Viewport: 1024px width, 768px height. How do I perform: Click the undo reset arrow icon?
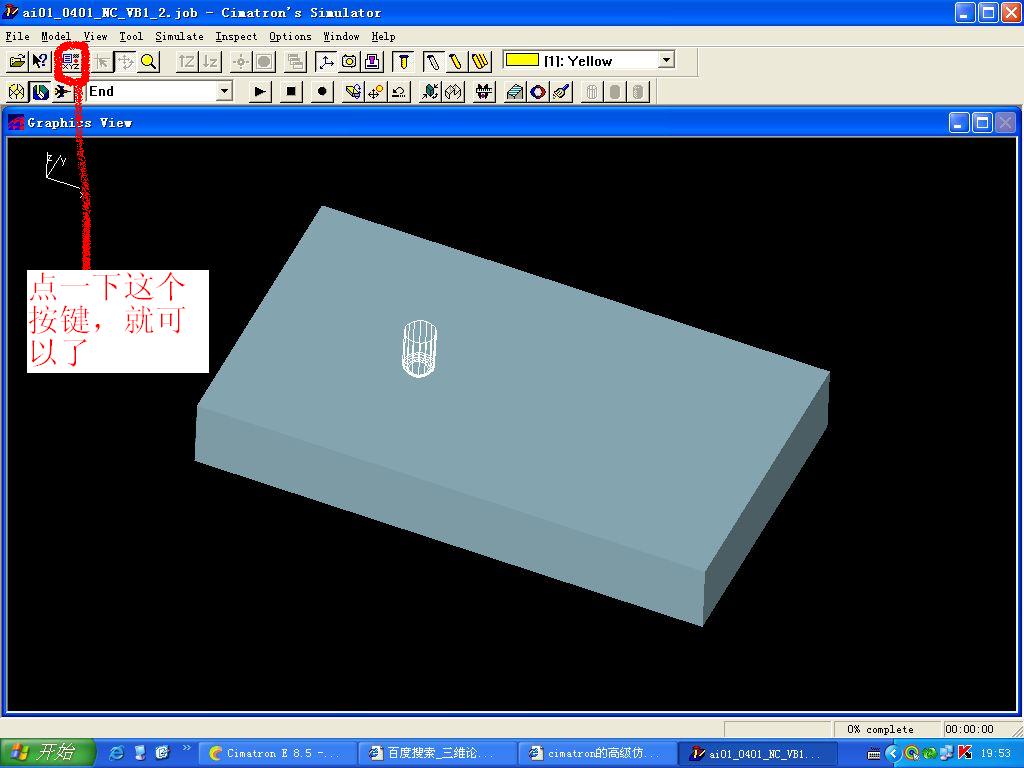pos(399,91)
